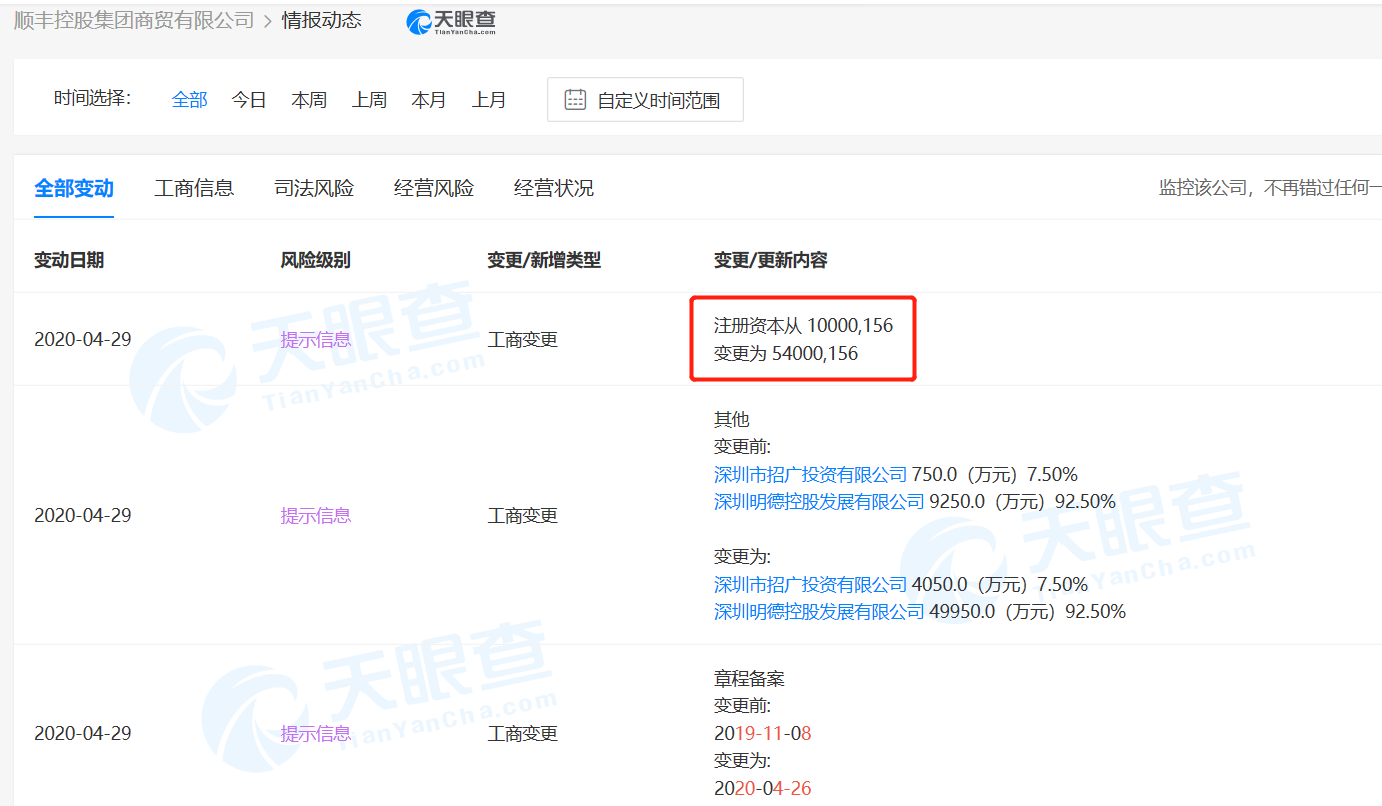
Task: Filter by 本周 time range
Action: (309, 100)
